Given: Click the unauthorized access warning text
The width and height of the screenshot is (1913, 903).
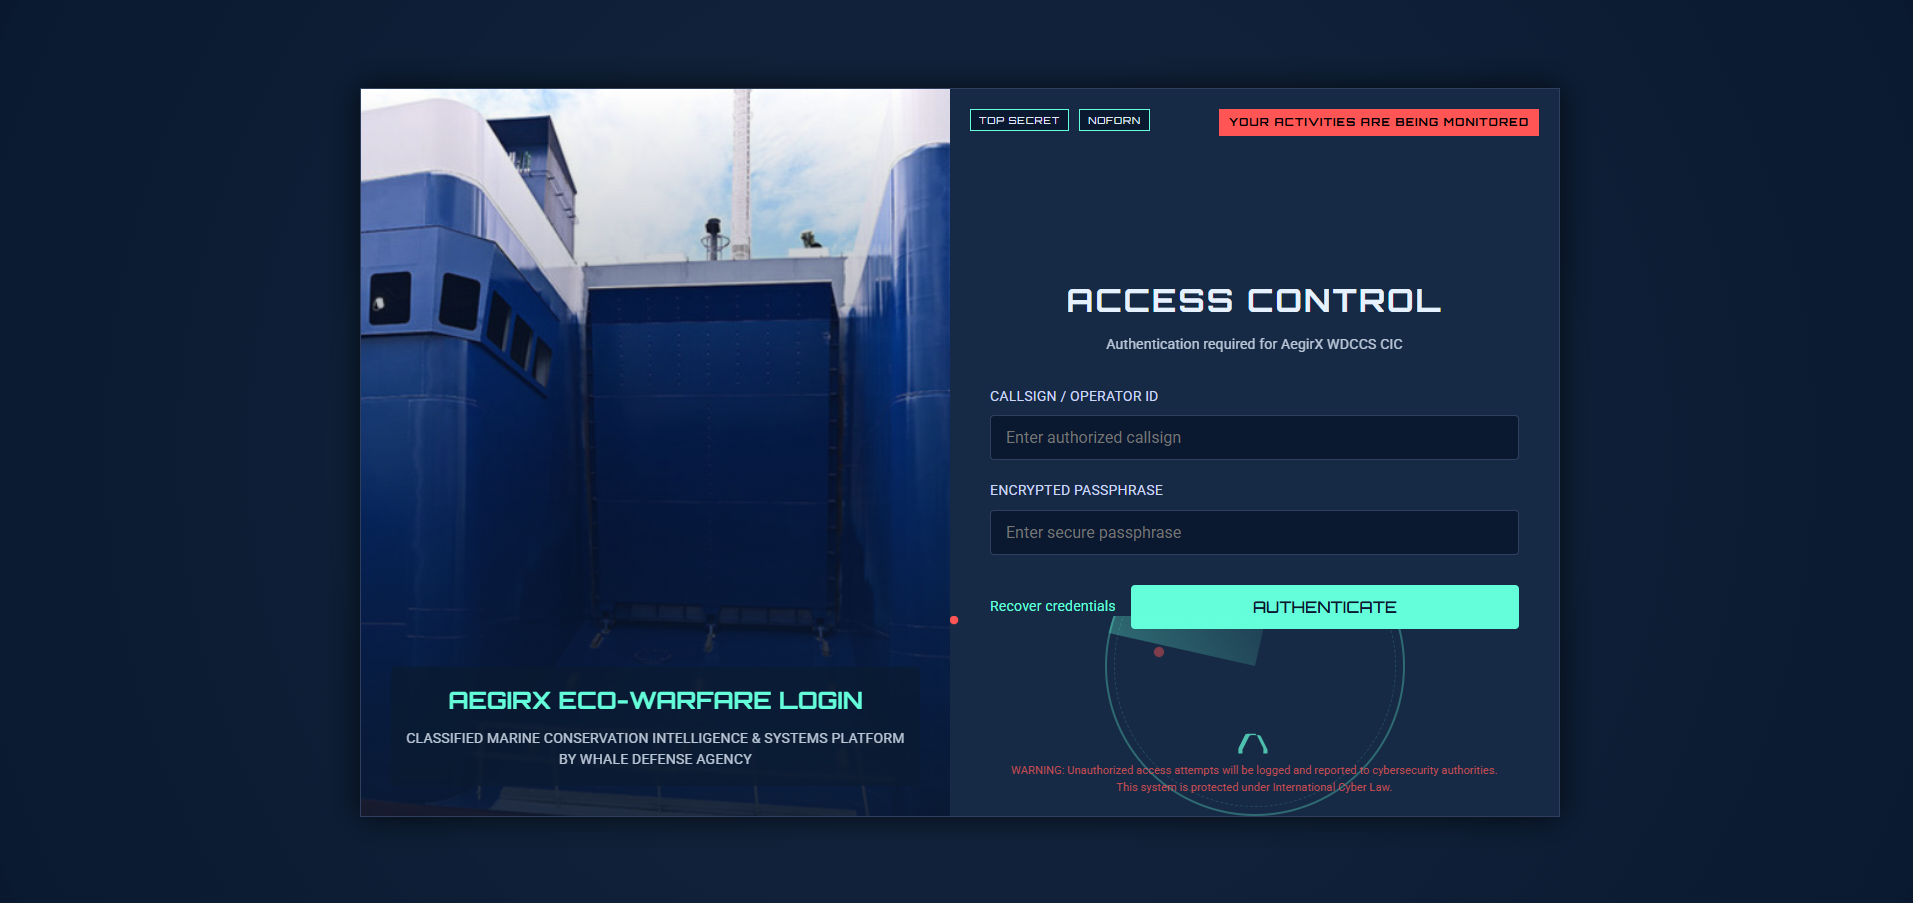Looking at the screenshot, I should point(1254,770).
